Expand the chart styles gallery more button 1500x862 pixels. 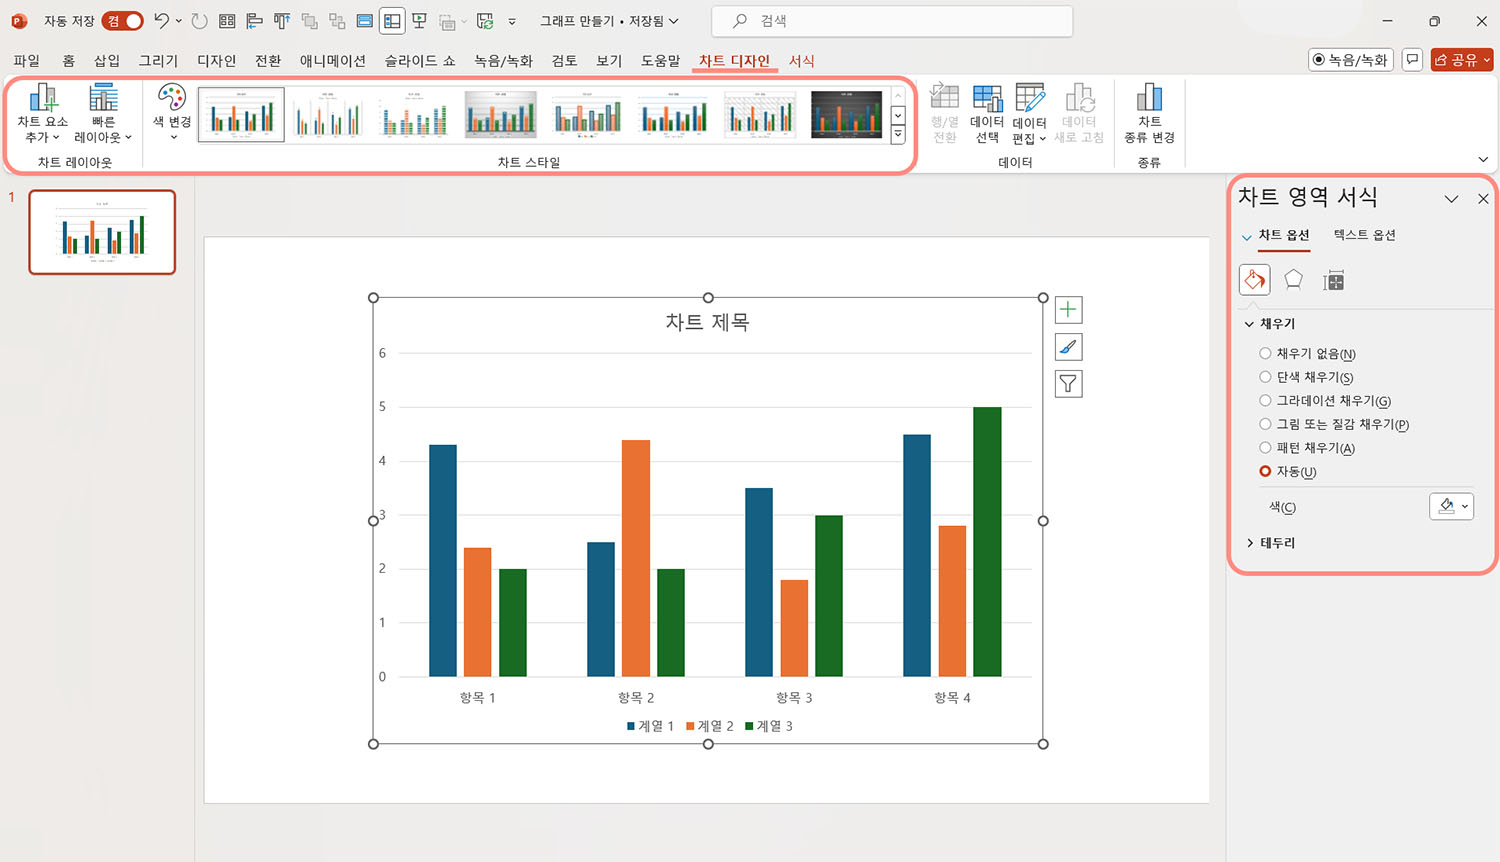tap(898, 134)
